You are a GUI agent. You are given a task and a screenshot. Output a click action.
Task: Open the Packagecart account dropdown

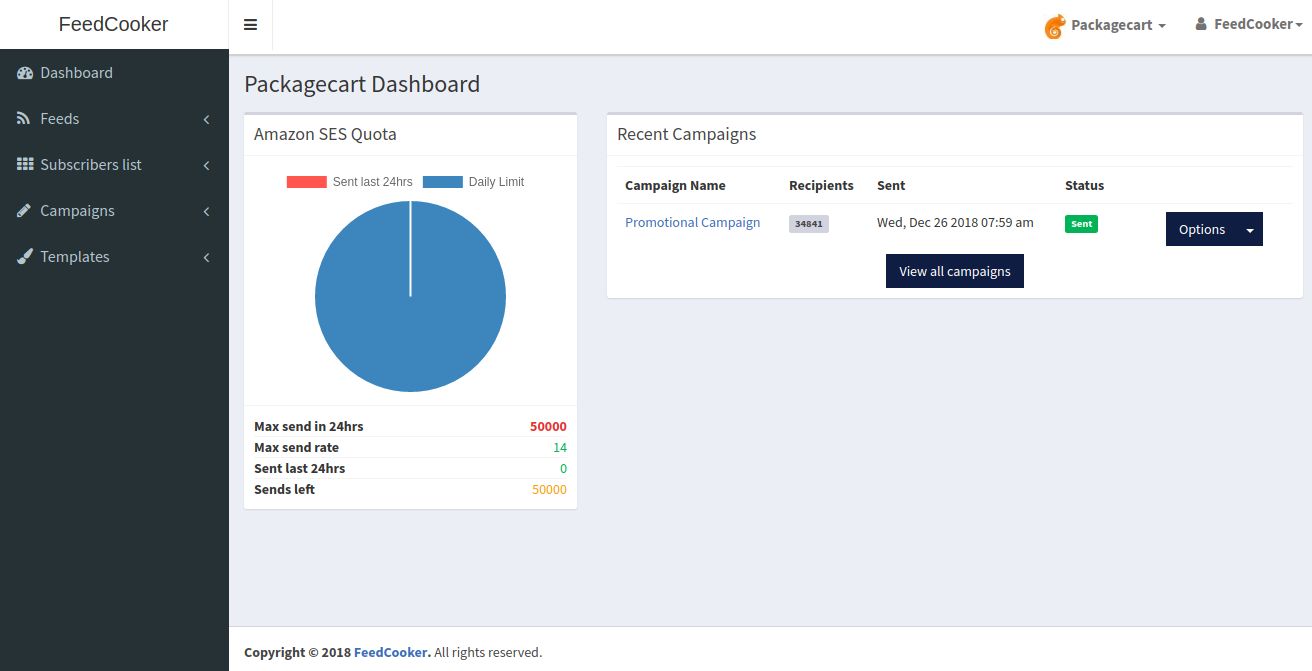coord(1117,25)
